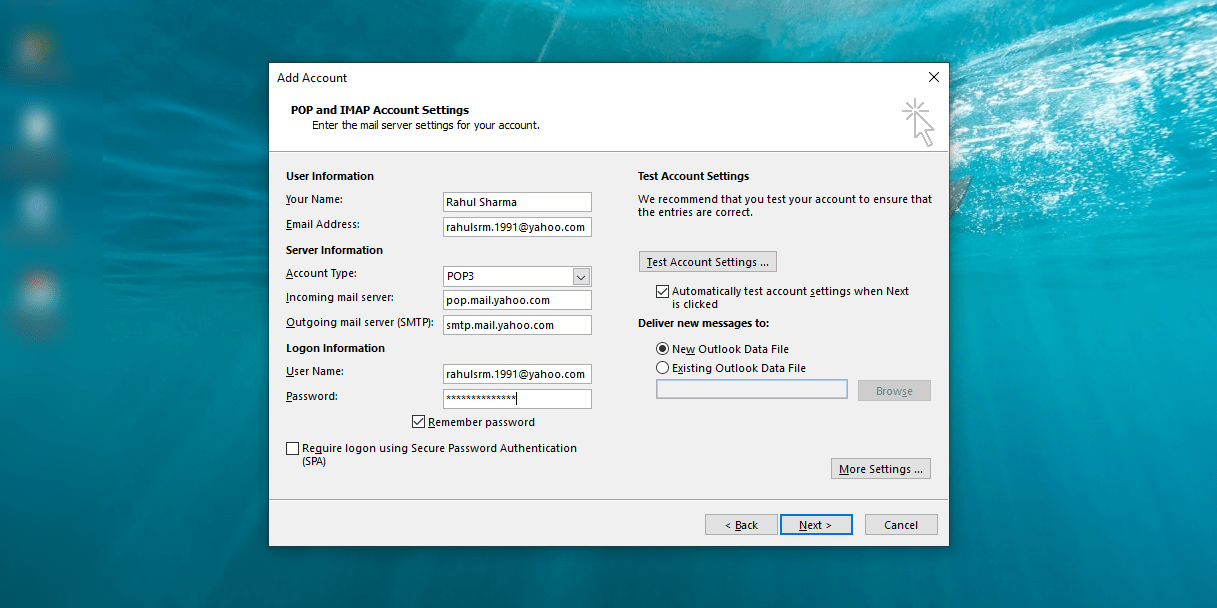Click the Deliver new messages to label
1217x608 pixels.
704,323
